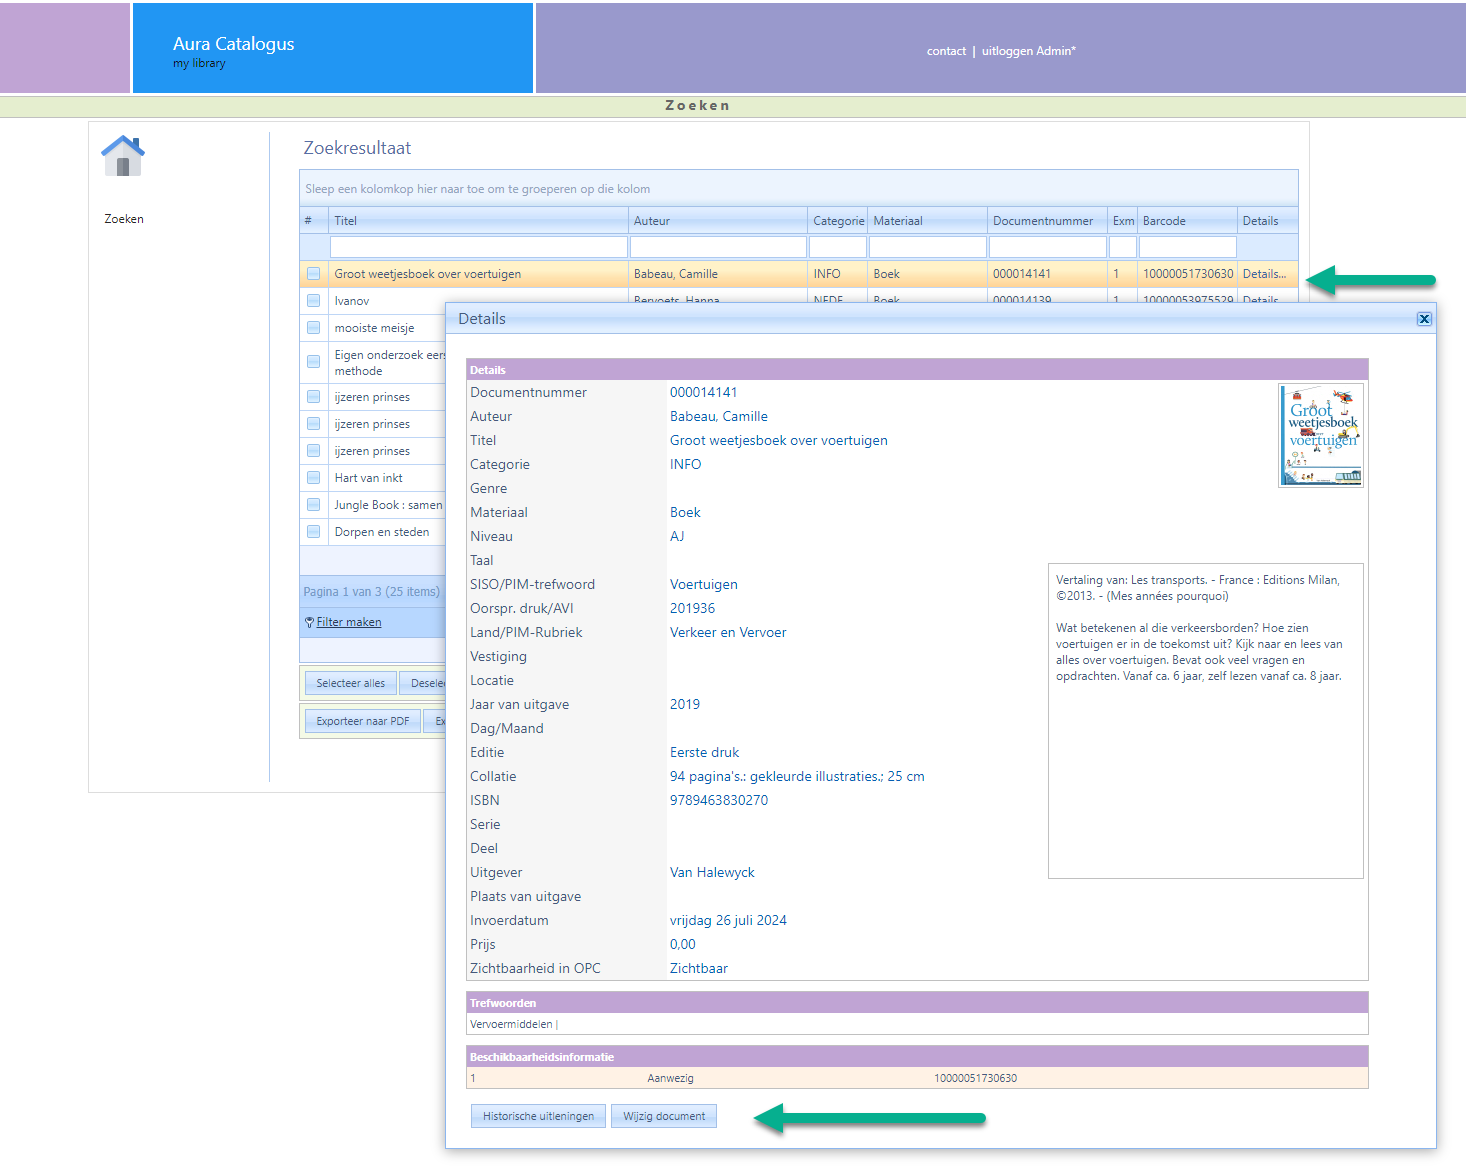The width and height of the screenshot is (1466, 1169).
Task: Click the home icon in the sidebar
Action: tap(123, 156)
